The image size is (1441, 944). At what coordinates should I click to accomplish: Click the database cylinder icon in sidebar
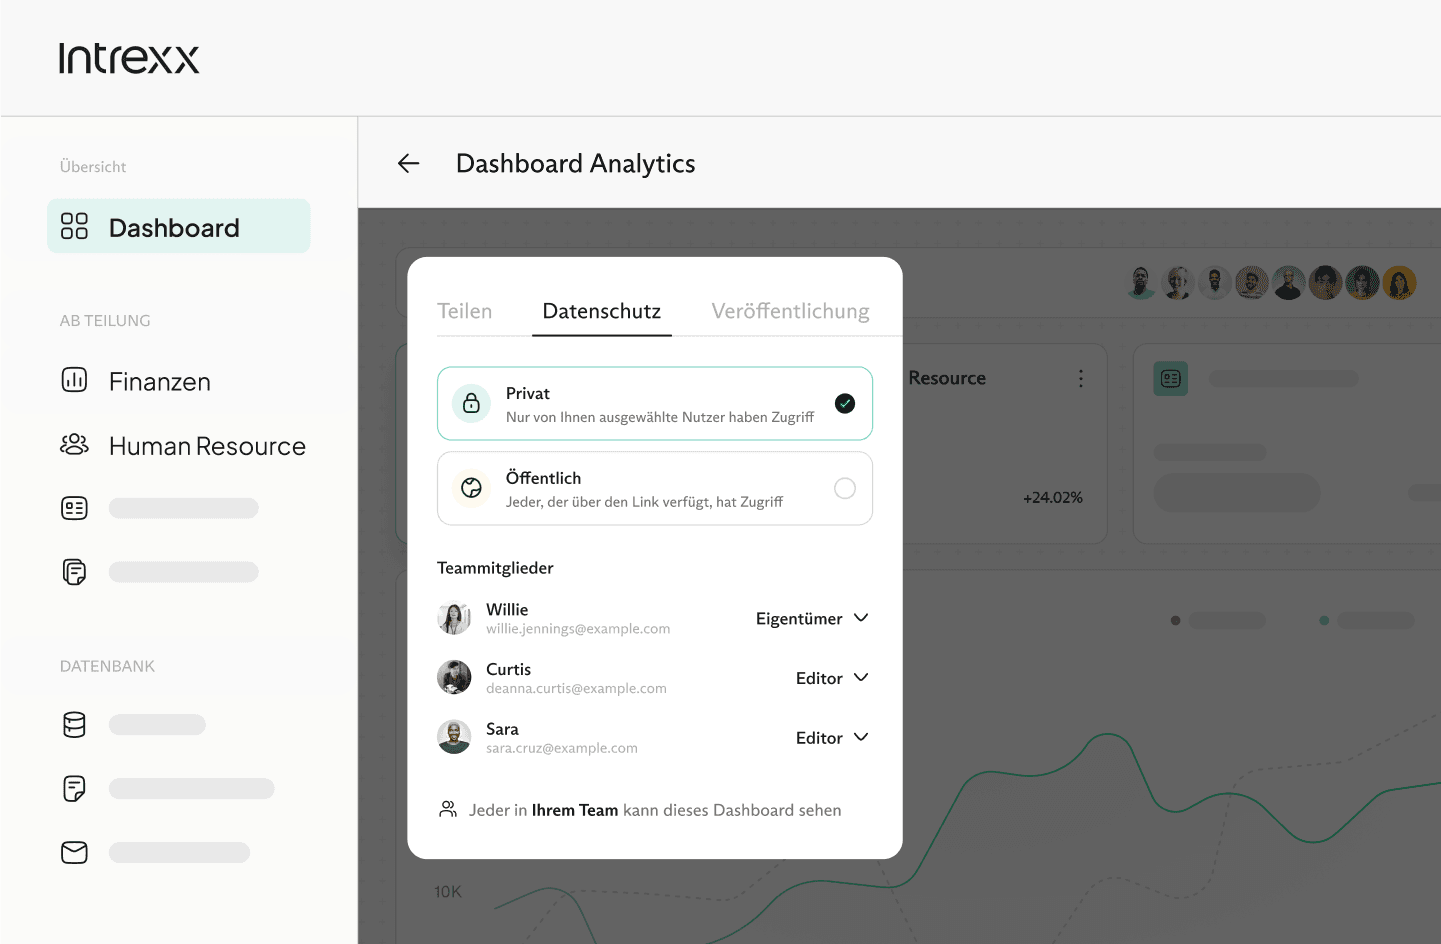click(74, 725)
